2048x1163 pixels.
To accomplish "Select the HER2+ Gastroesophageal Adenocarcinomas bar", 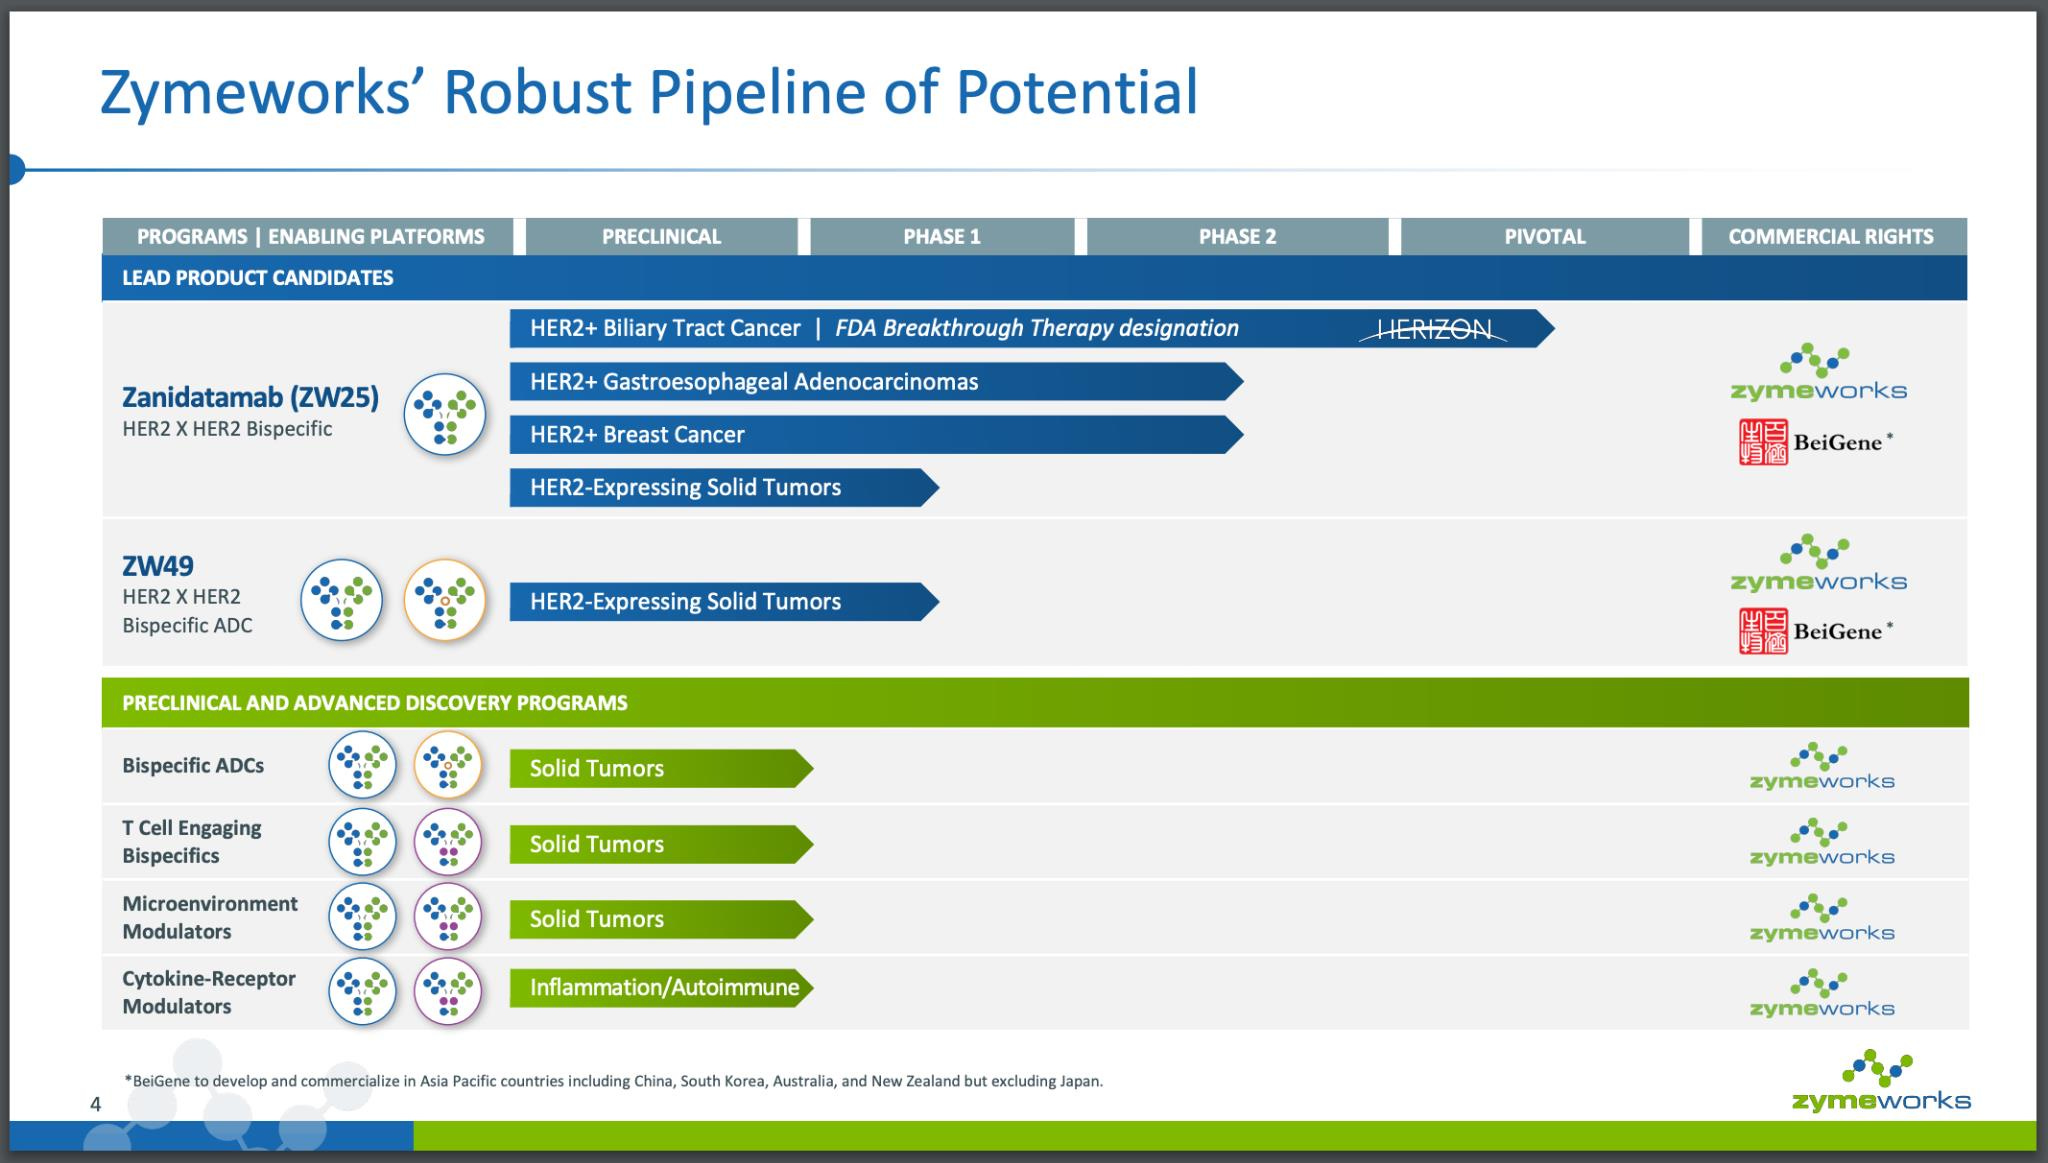I will (876, 381).
